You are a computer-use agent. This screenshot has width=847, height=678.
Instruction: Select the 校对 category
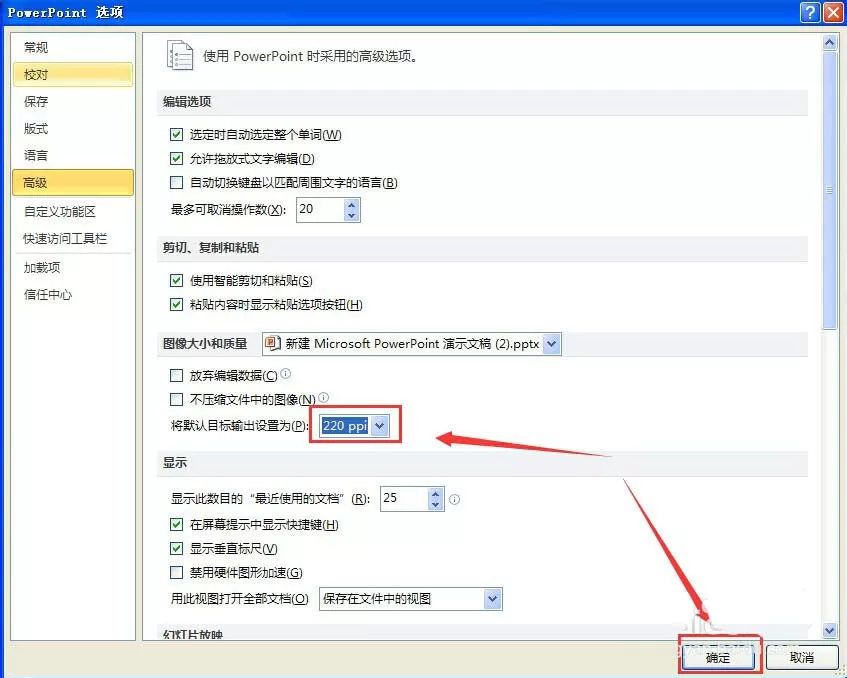72,75
